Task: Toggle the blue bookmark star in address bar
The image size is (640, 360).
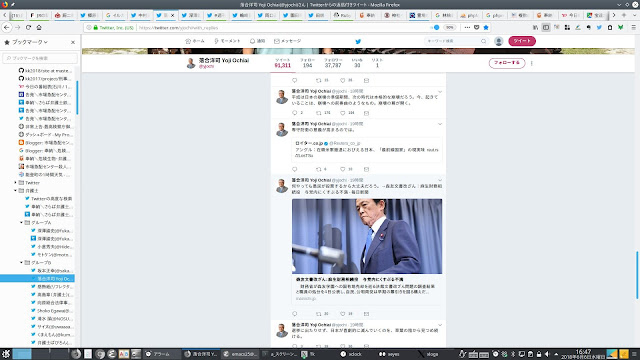Action: click(486, 27)
